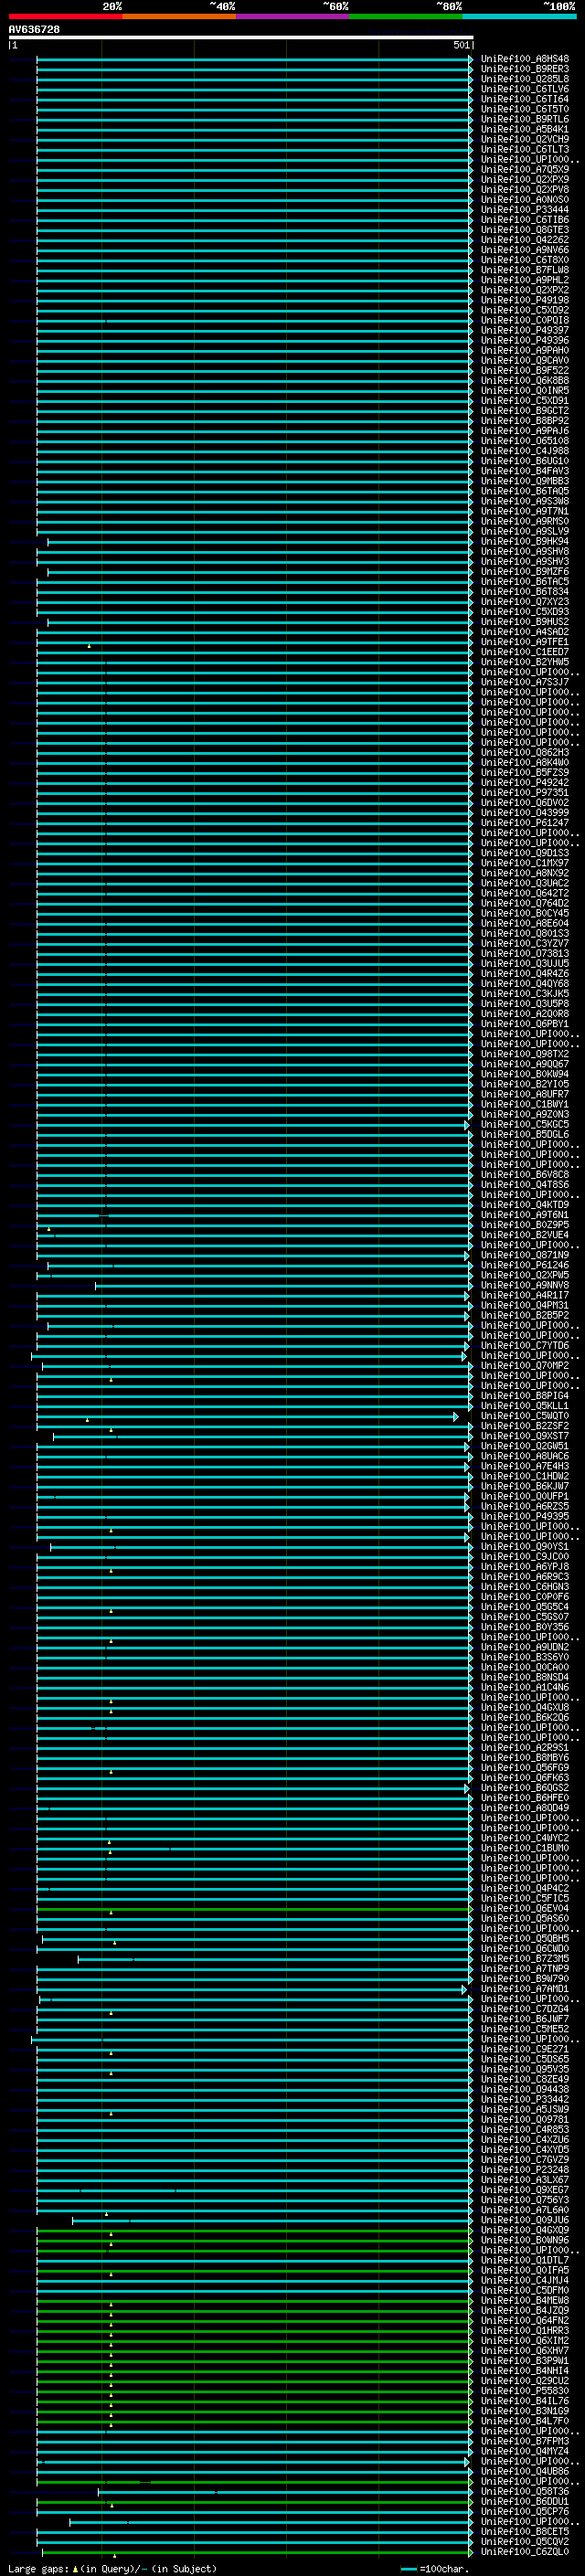Select hit UniRef100_Q0INR5
Image resolution: width=585 pixels, height=2576 pixels.
tap(525, 391)
